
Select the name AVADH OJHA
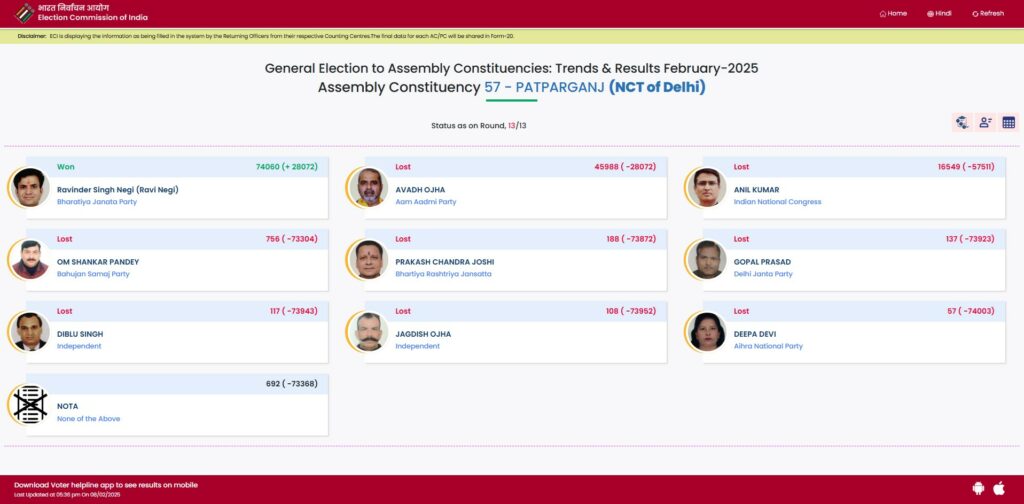(420, 190)
